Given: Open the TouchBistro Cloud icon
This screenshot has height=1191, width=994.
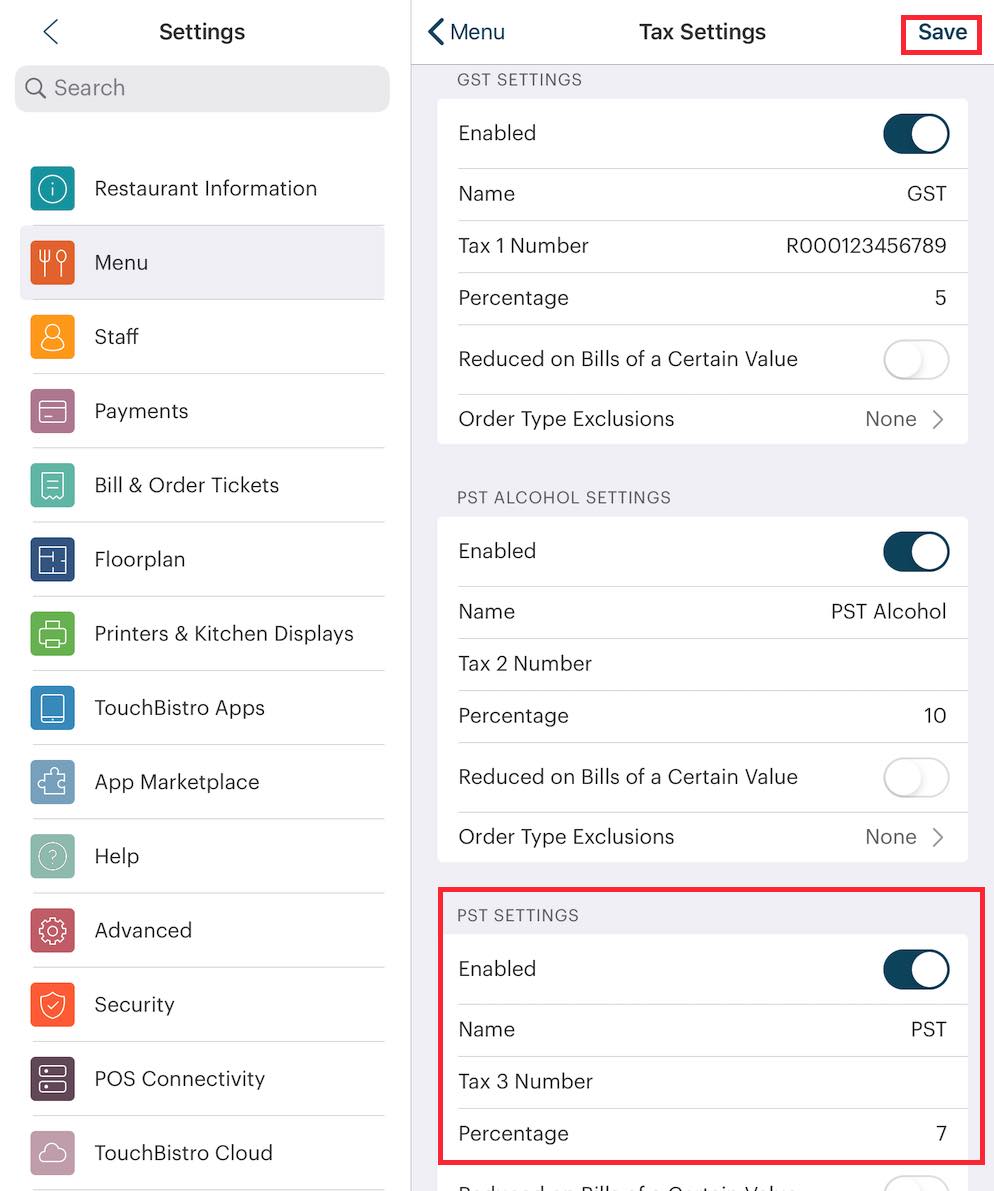Looking at the screenshot, I should [52, 1153].
